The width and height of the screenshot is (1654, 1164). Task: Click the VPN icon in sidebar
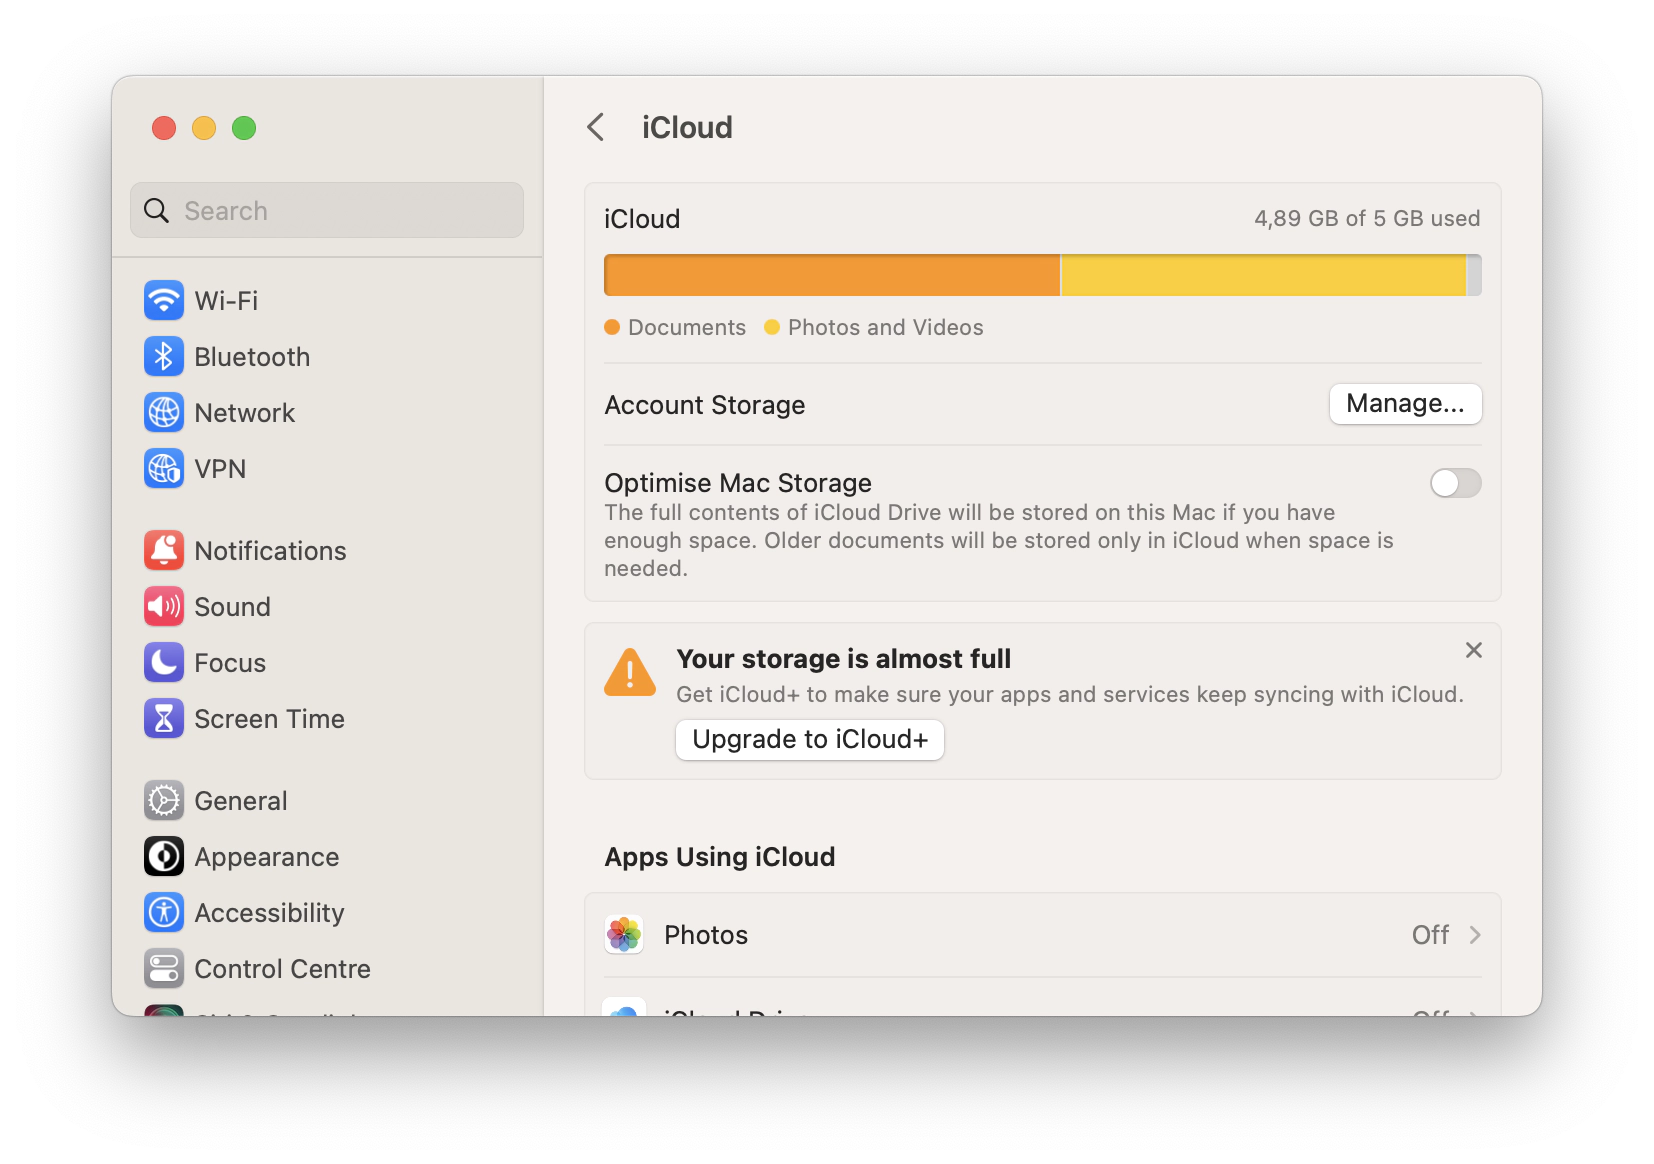pos(164,468)
